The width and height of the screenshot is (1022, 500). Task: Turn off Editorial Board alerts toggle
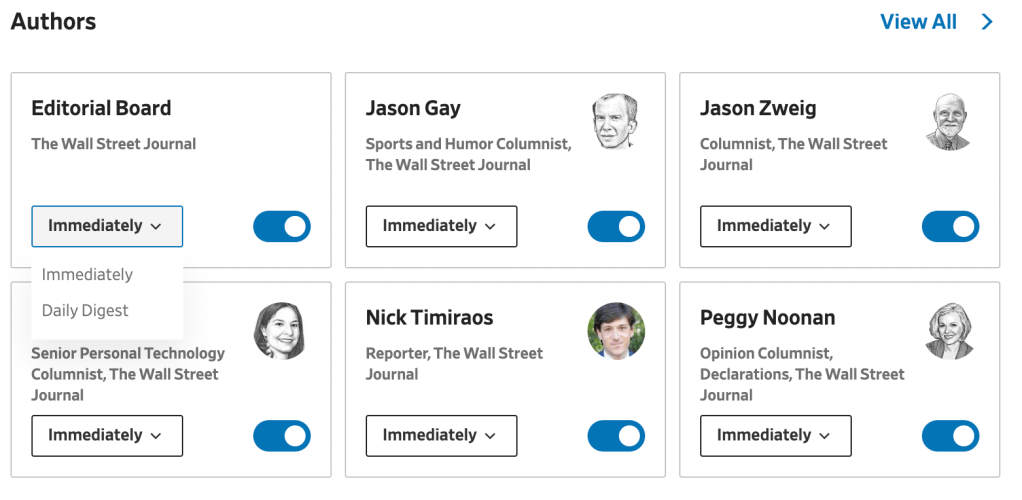(x=282, y=227)
